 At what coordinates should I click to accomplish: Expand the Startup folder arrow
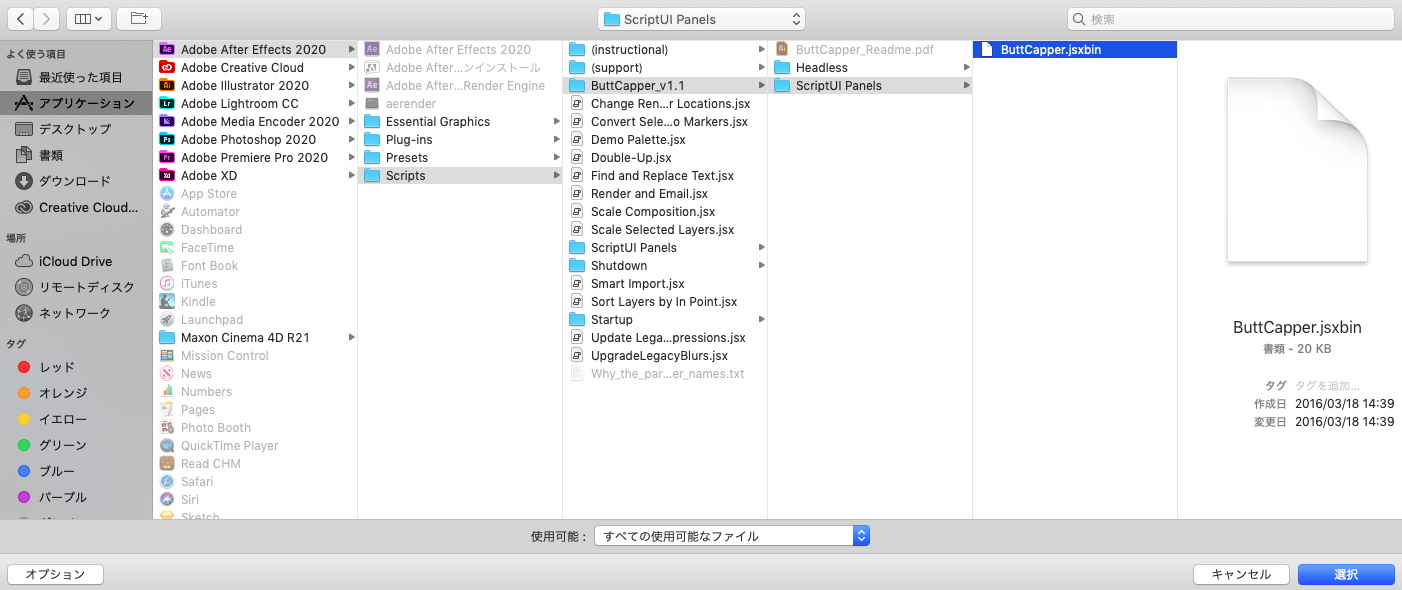pos(761,319)
